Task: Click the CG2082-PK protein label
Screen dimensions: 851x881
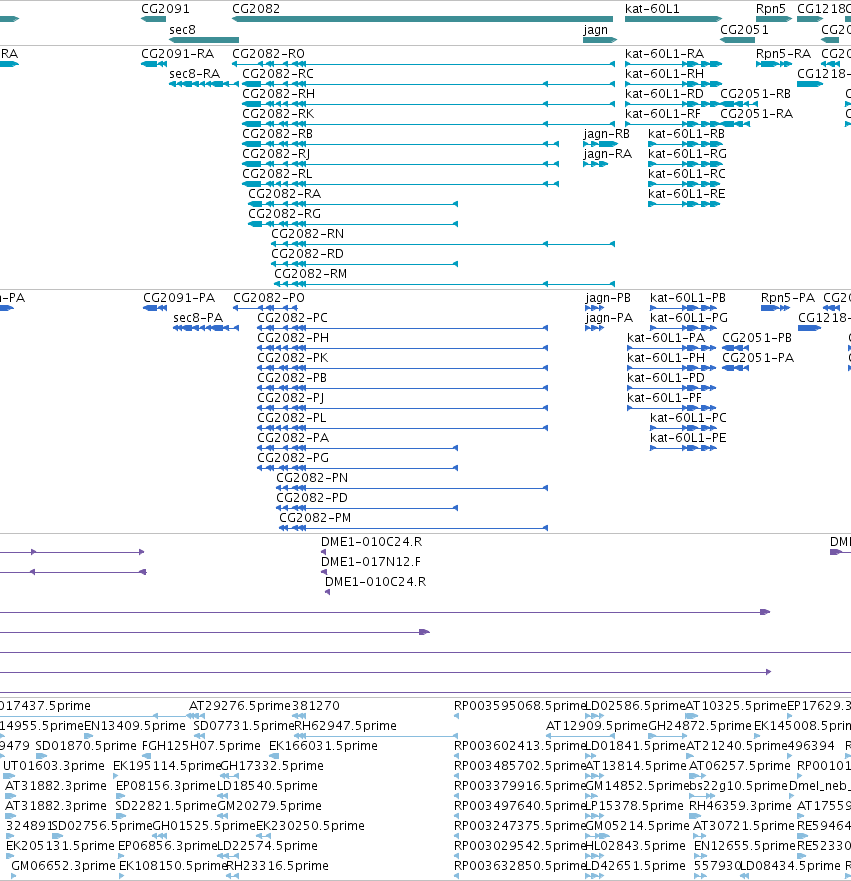Action: (293, 357)
